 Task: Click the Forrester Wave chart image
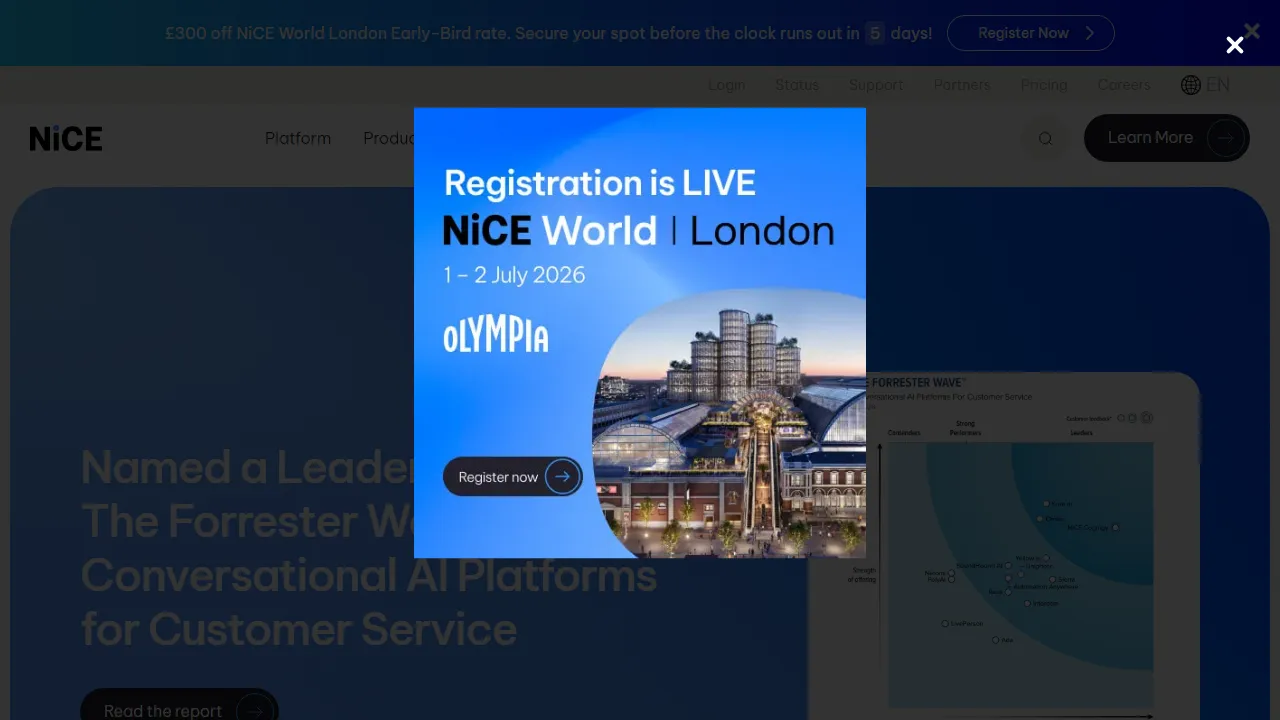point(1004,546)
